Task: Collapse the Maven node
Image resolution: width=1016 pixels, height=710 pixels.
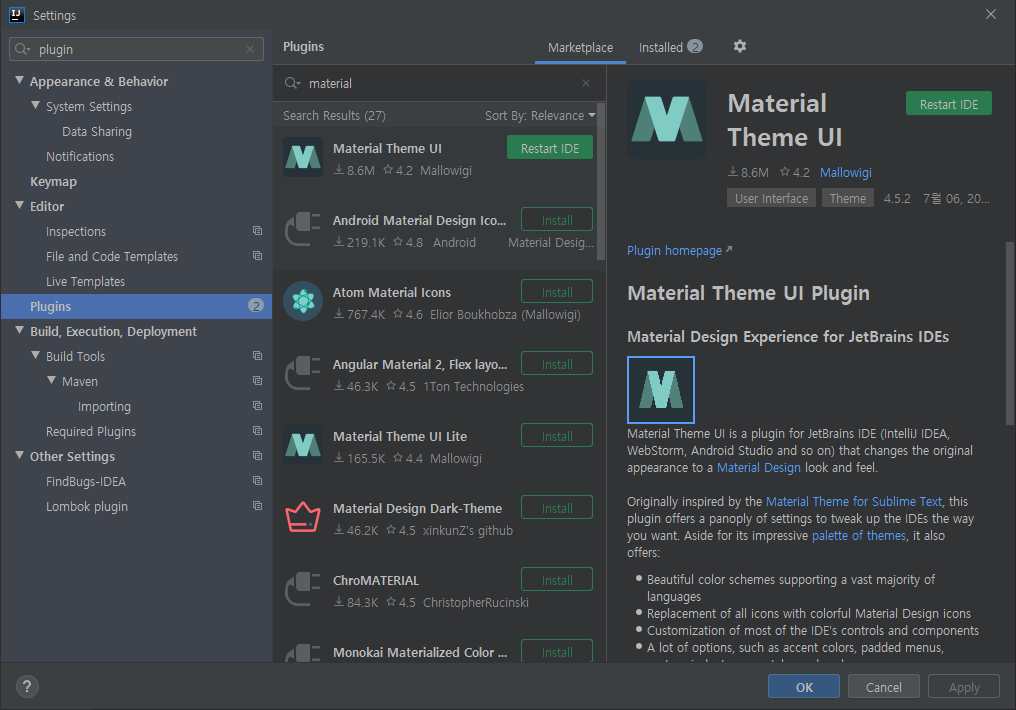Action: (x=52, y=380)
